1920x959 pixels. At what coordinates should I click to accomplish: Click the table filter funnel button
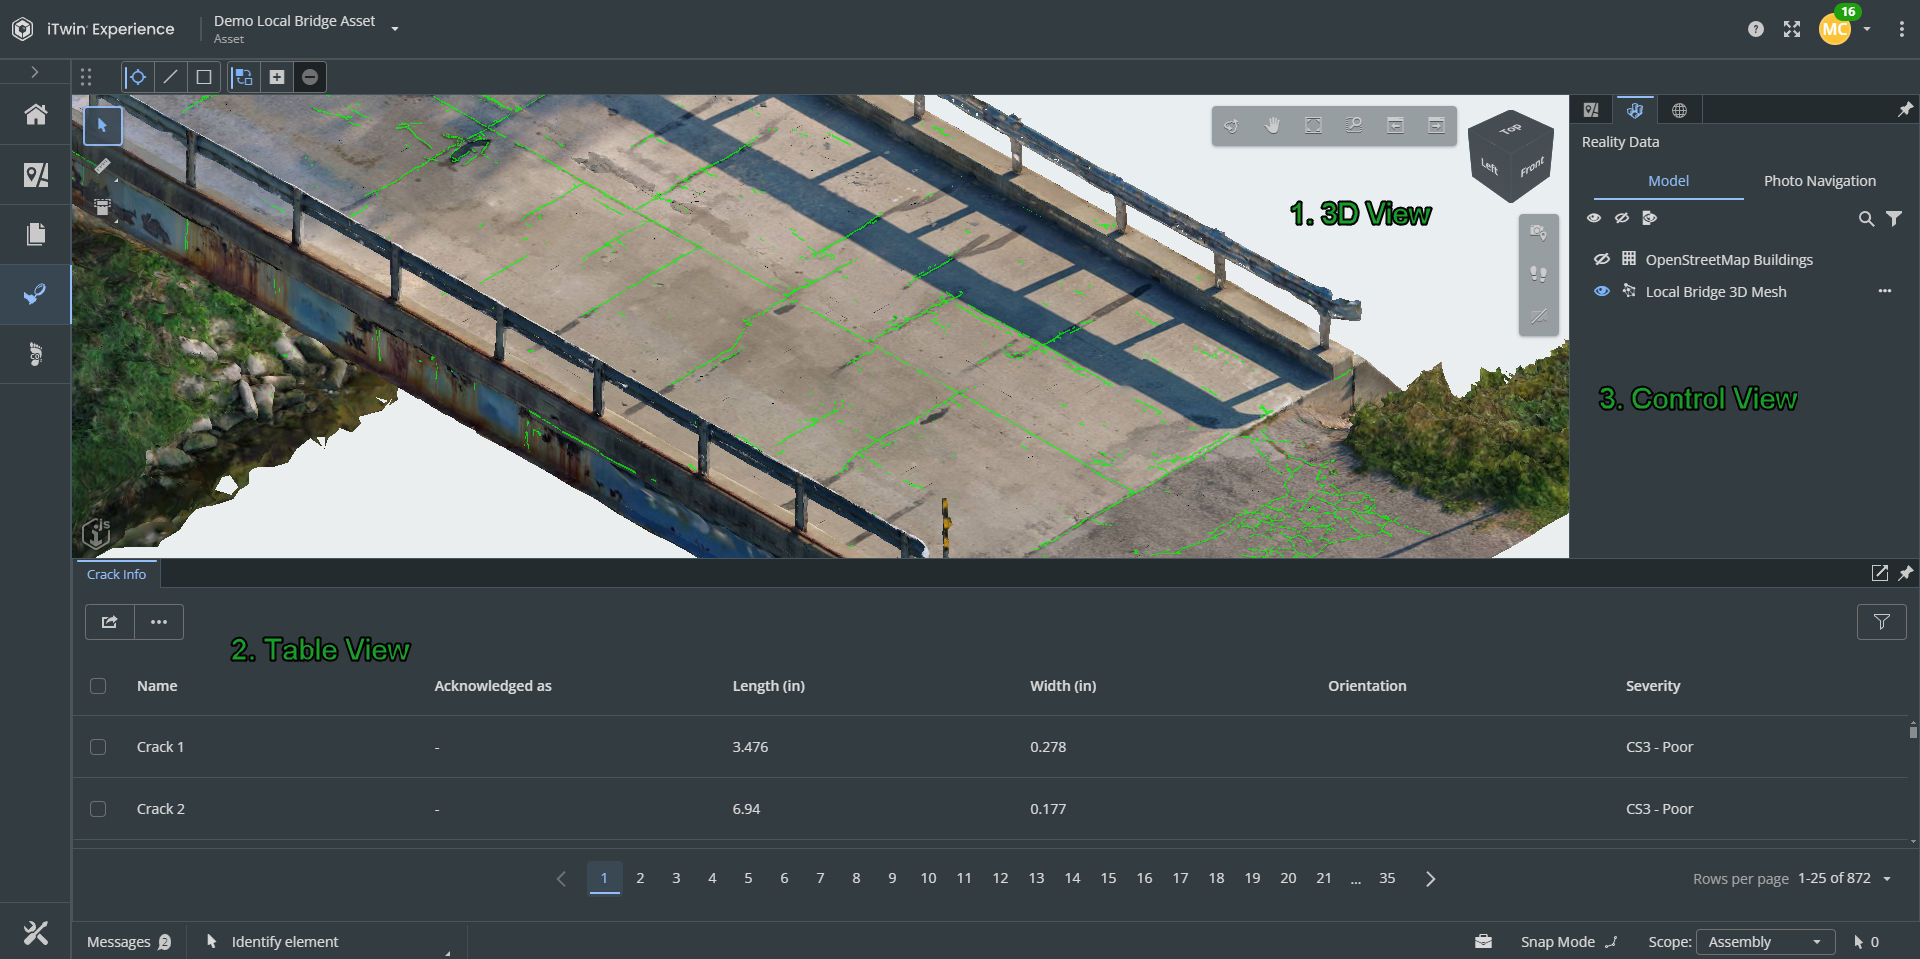point(1881,622)
